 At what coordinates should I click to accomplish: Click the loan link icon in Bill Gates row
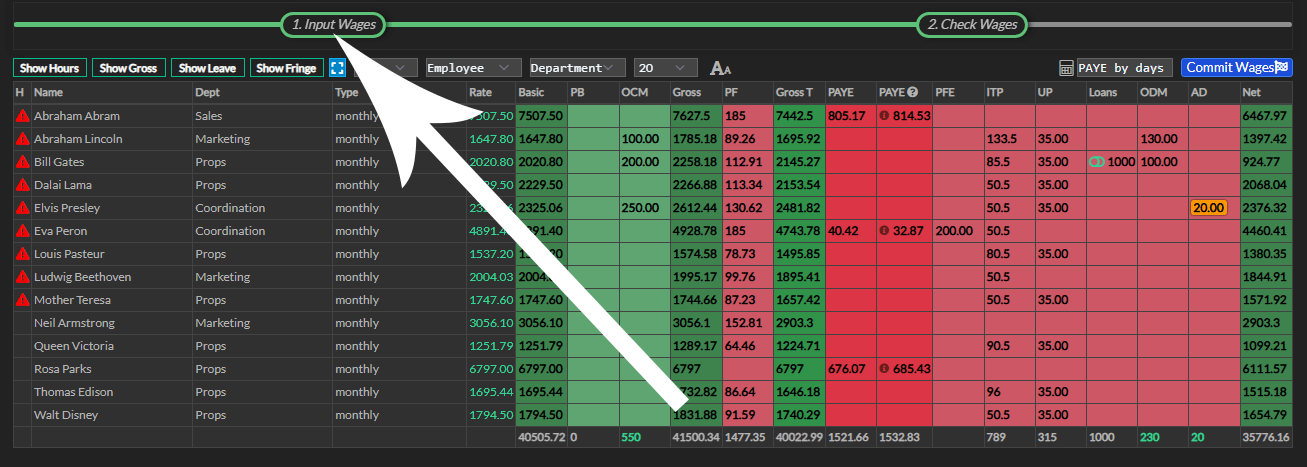tap(1097, 162)
